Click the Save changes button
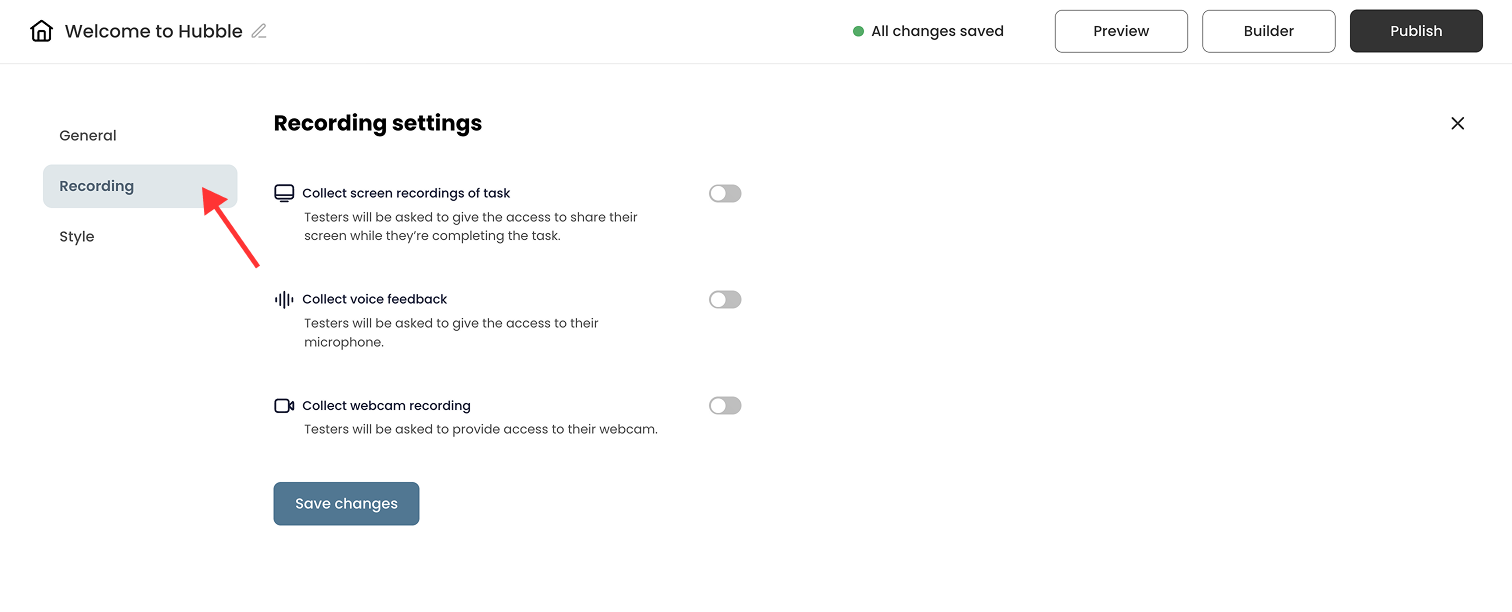Image resolution: width=1512 pixels, height=612 pixels. (x=346, y=503)
